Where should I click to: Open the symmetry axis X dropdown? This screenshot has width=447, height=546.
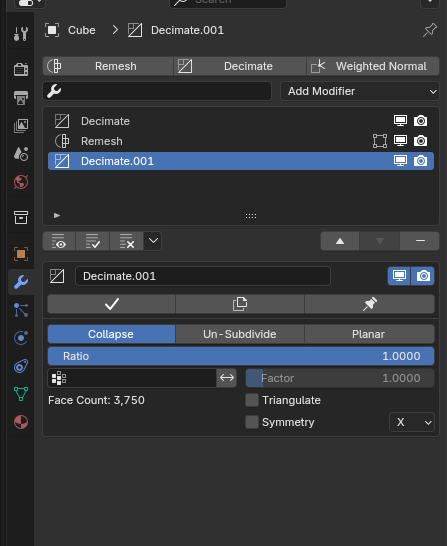pos(412,422)
